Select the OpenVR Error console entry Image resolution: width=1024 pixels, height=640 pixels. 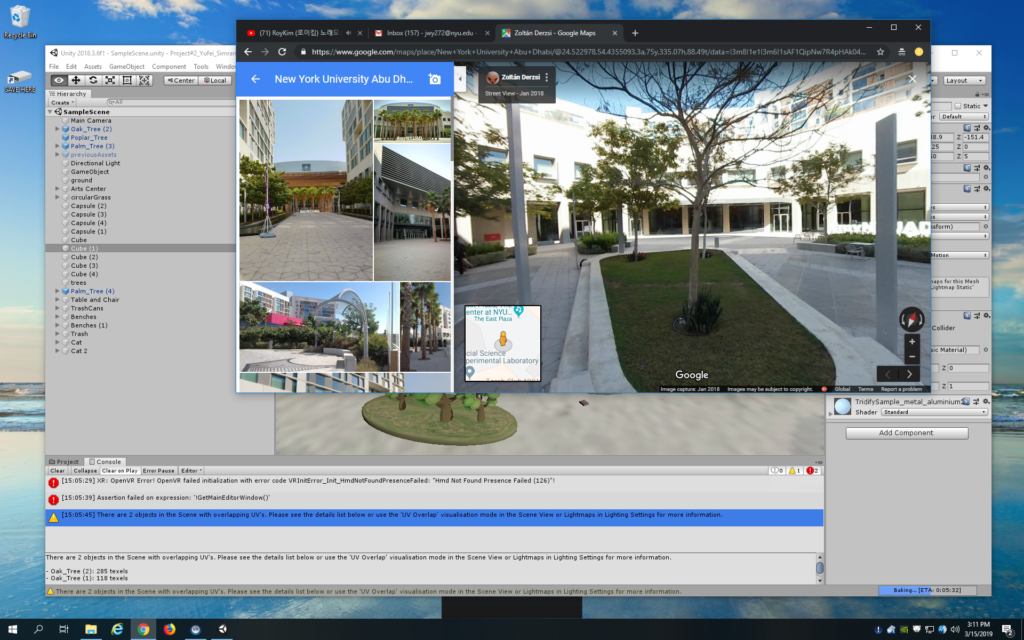[x=434, y=483]
